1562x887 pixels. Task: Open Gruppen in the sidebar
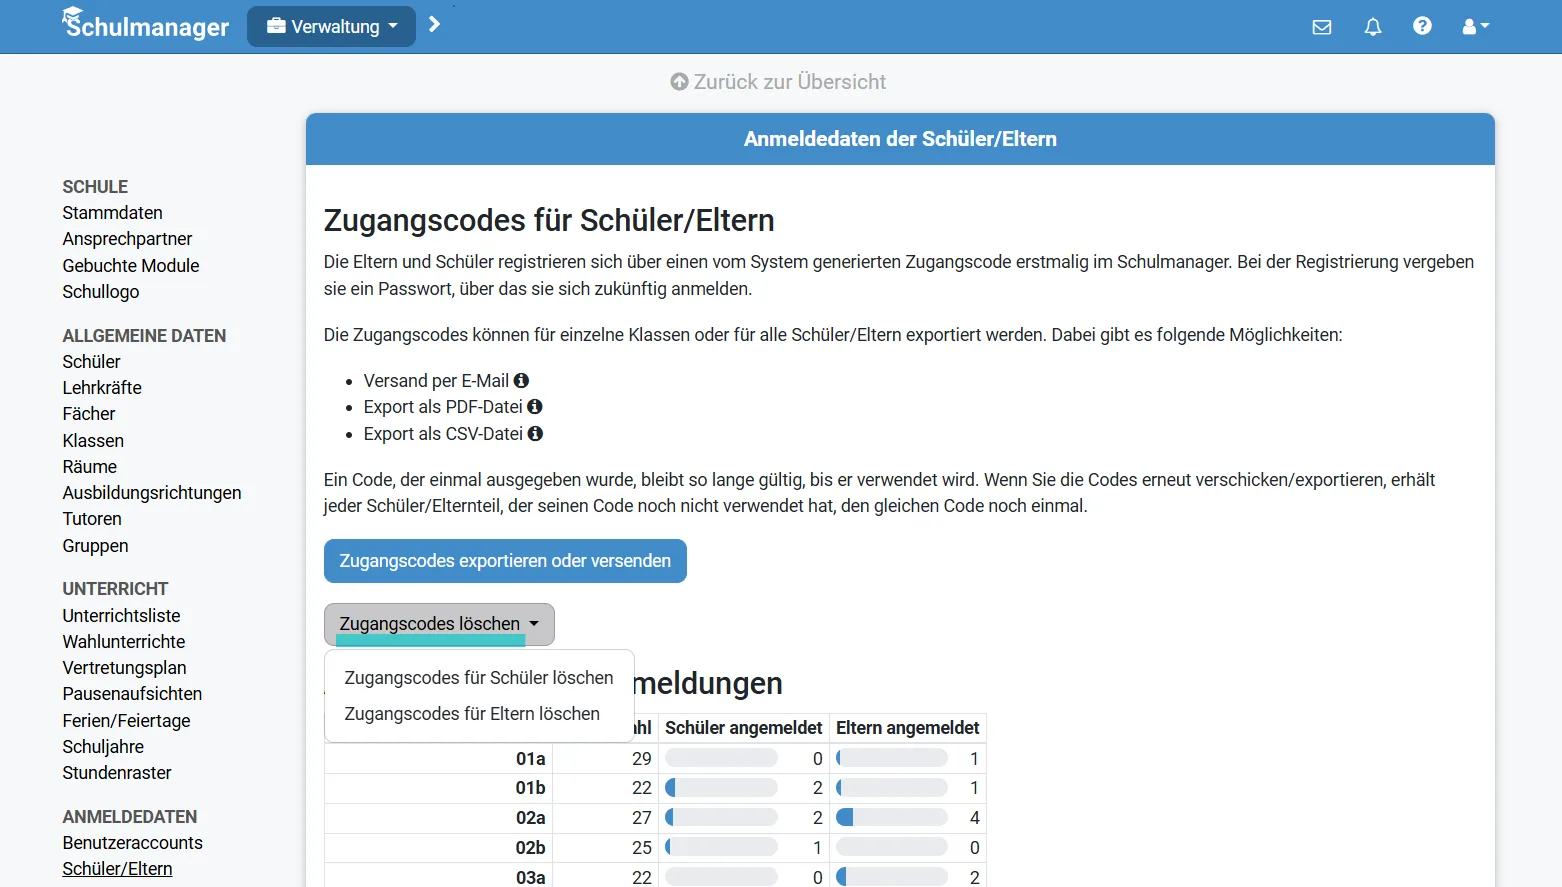pyautogui.click(x=95, y=546)
